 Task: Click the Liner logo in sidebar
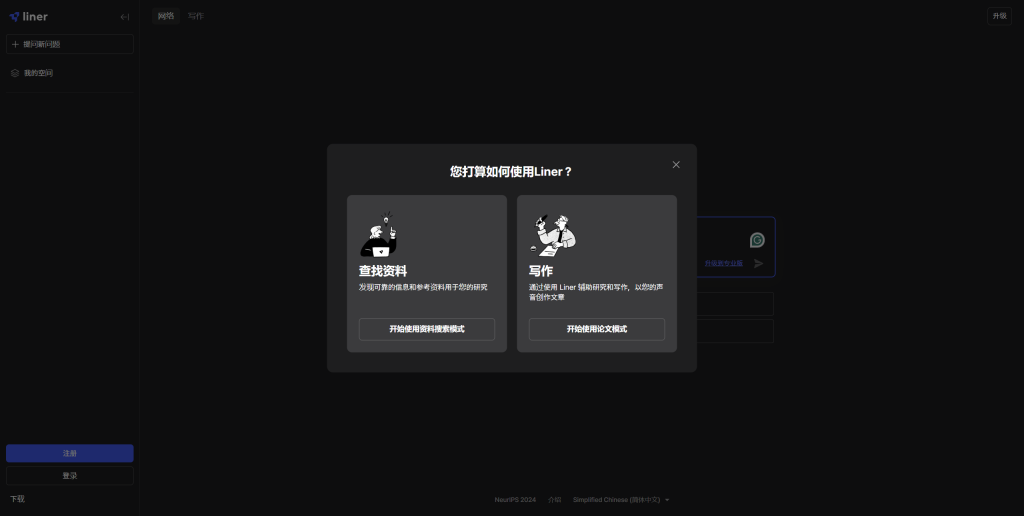coord(29,17)
